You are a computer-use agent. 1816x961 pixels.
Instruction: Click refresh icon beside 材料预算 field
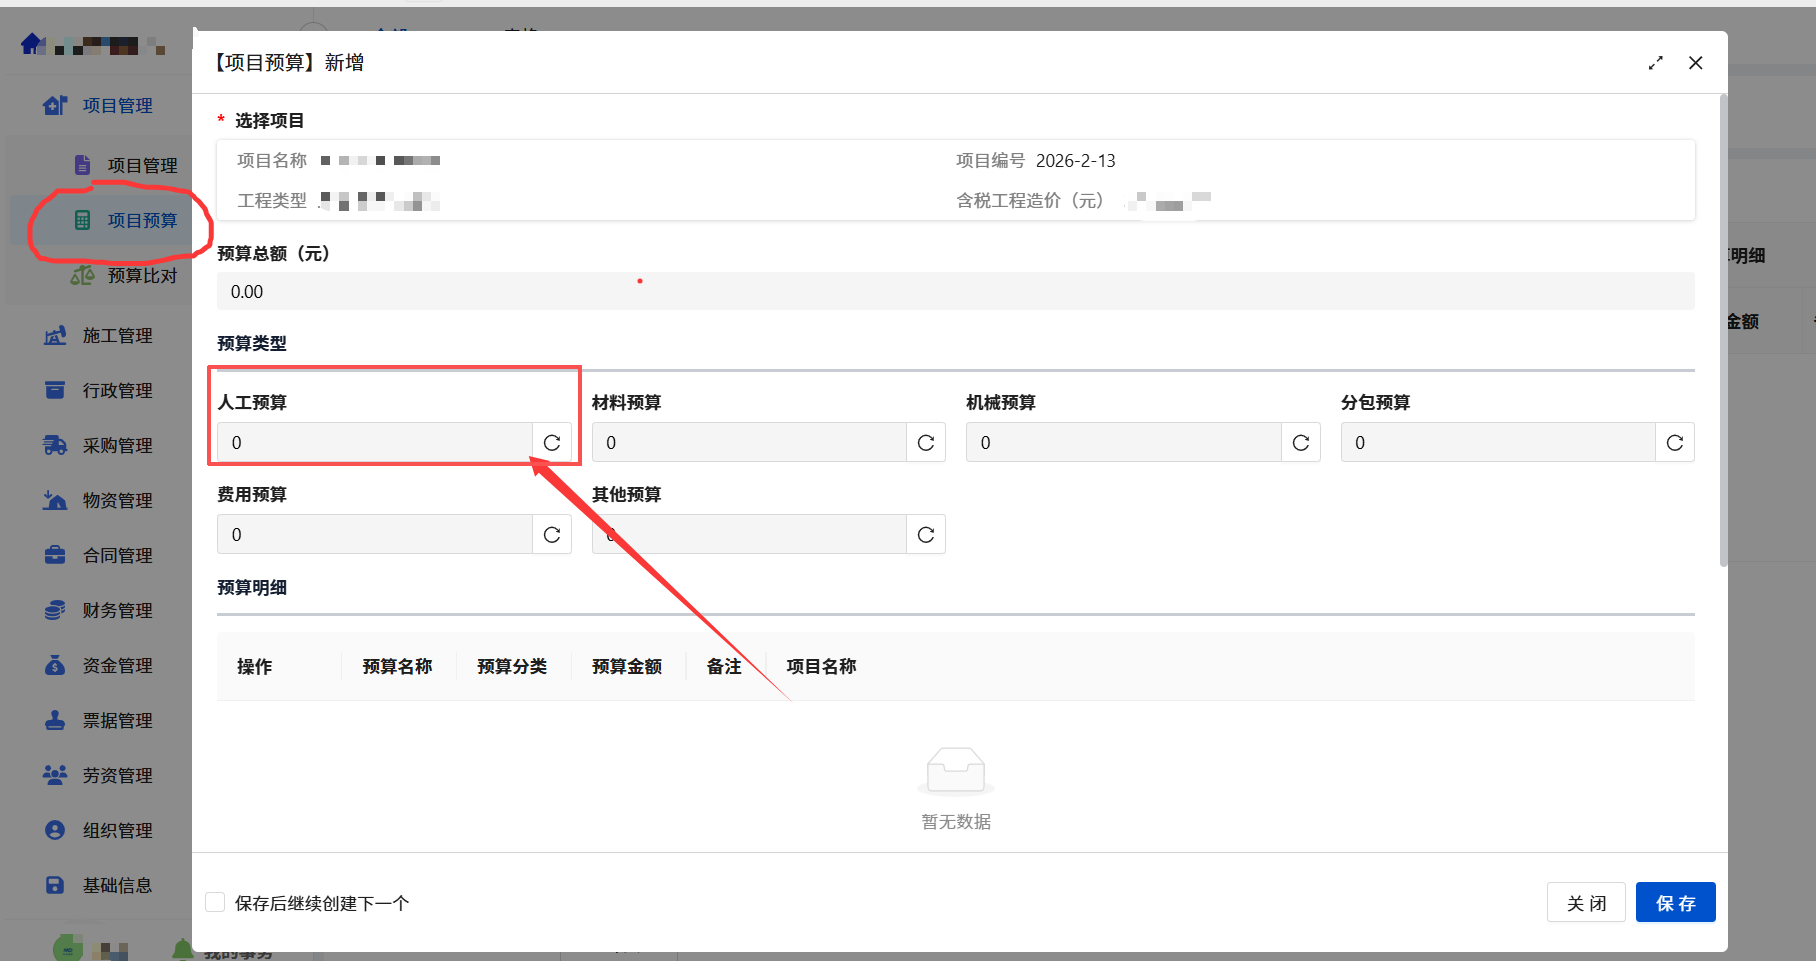click(926, 443)
